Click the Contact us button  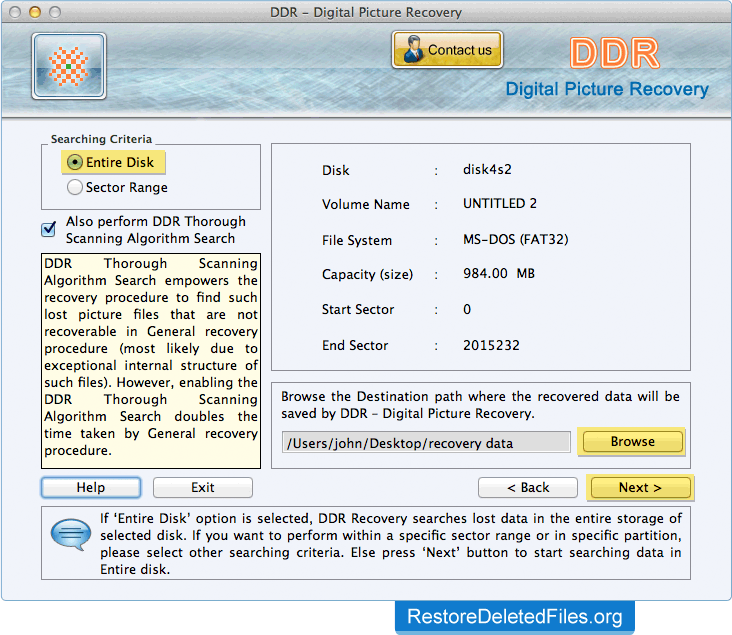(x=447, y=49)
